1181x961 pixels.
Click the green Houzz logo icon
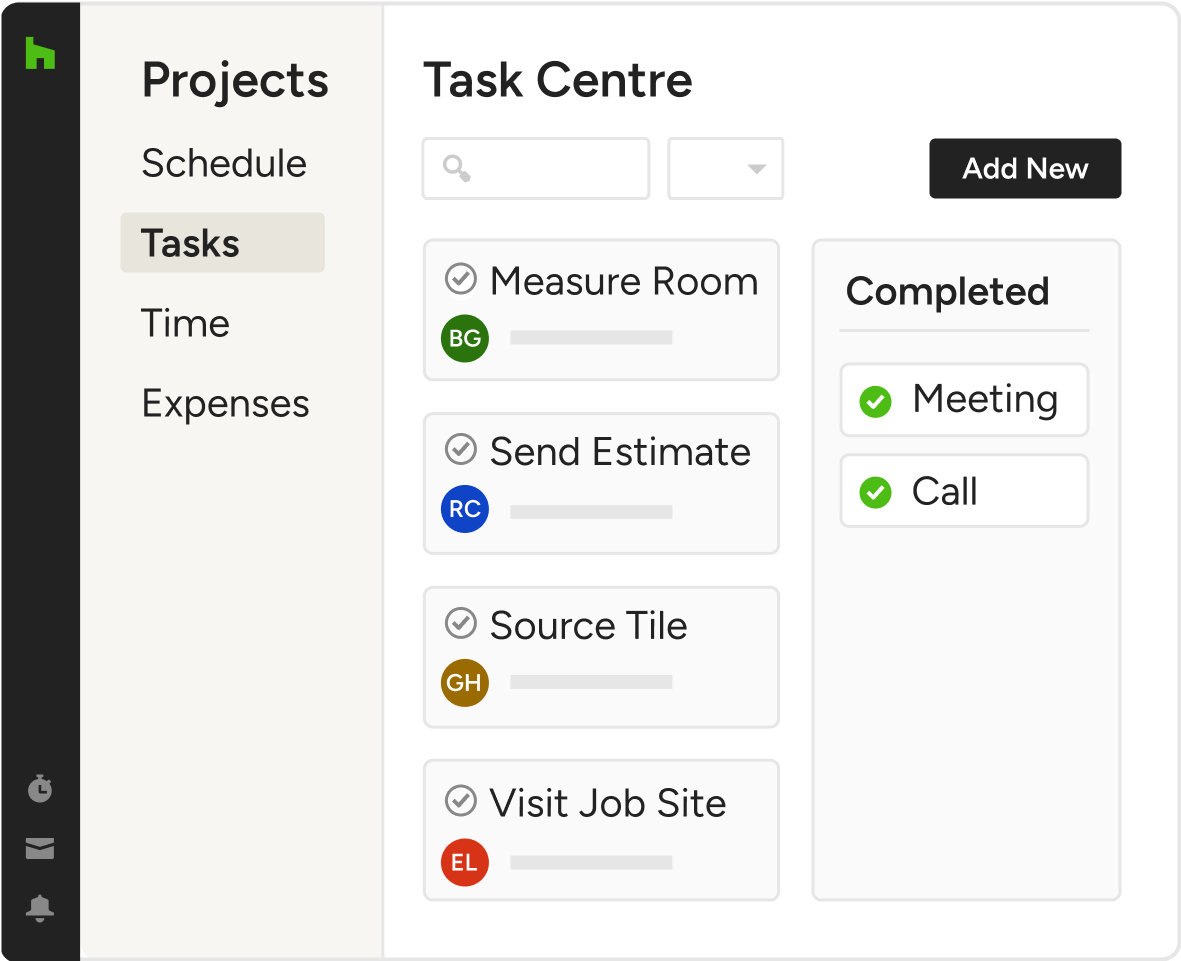[x=40, y=53]
